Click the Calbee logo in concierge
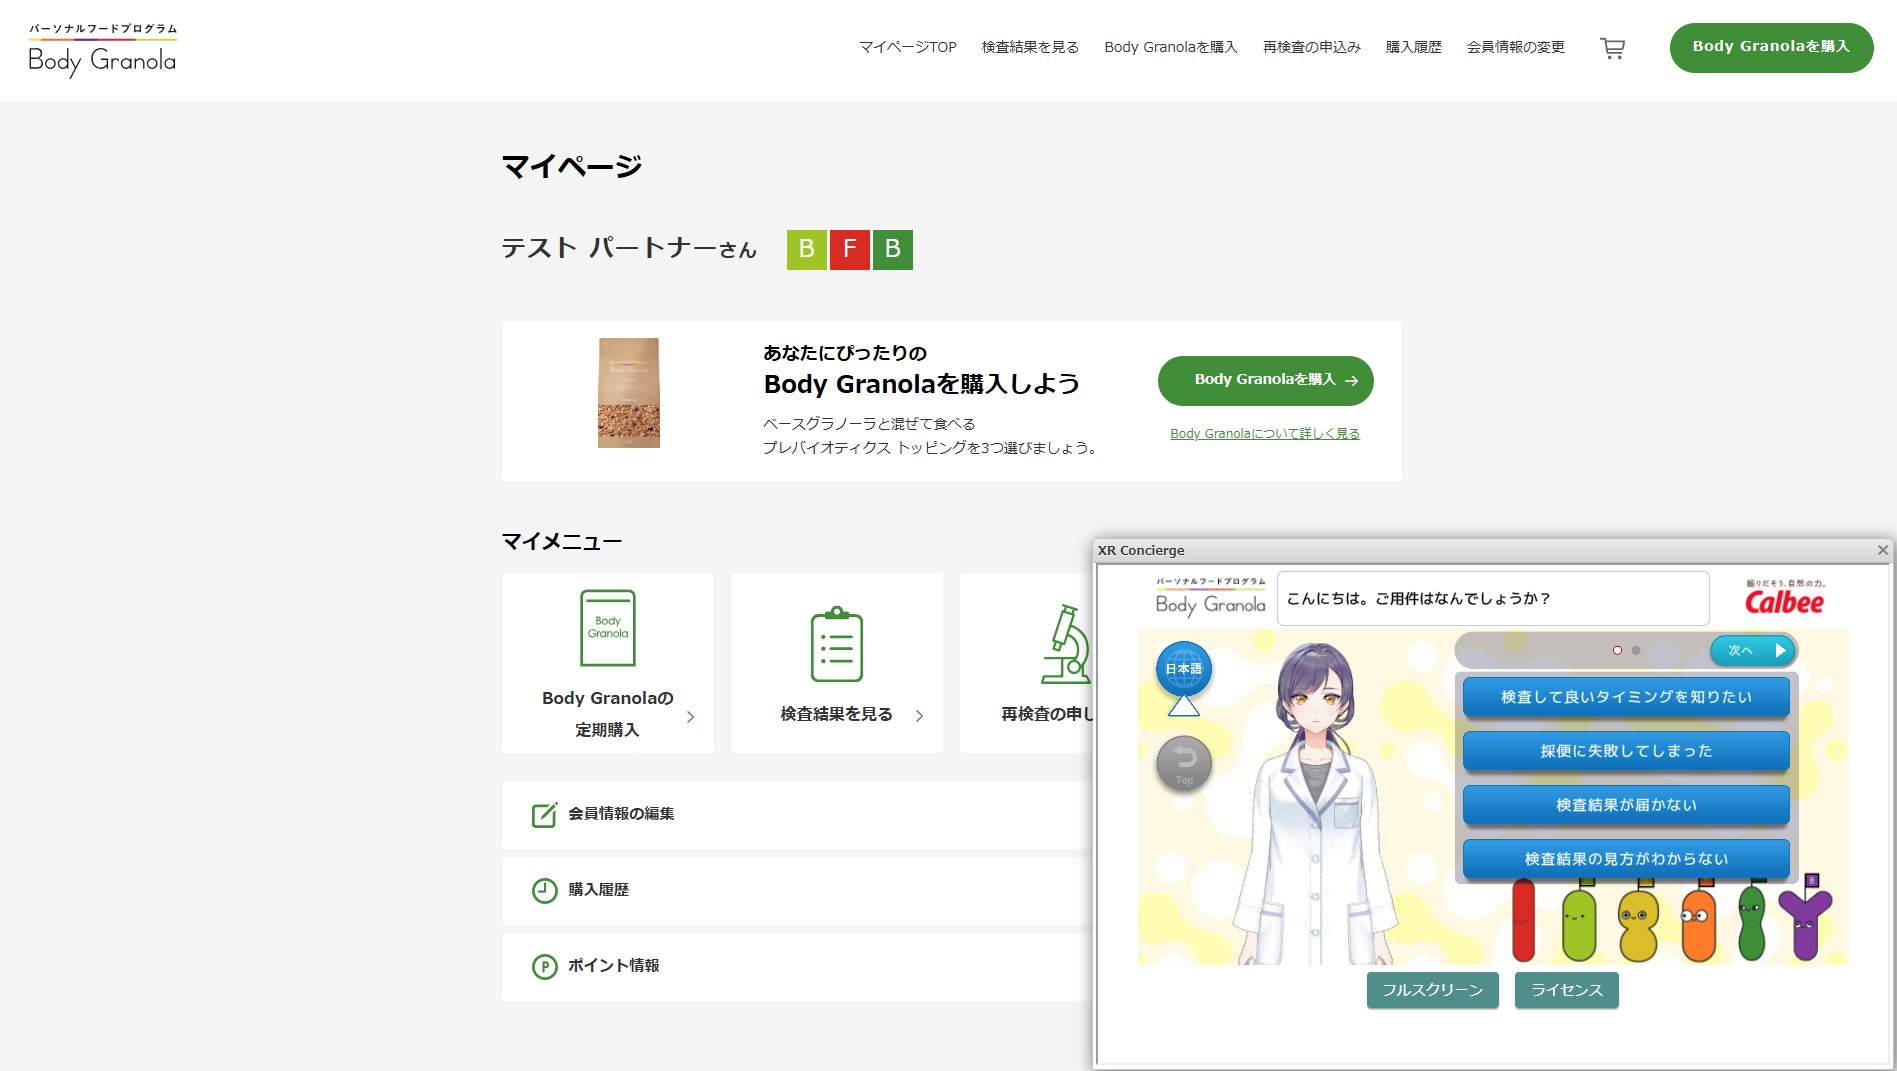This screenshot has width=1897, height=1071. point(1785,597)
